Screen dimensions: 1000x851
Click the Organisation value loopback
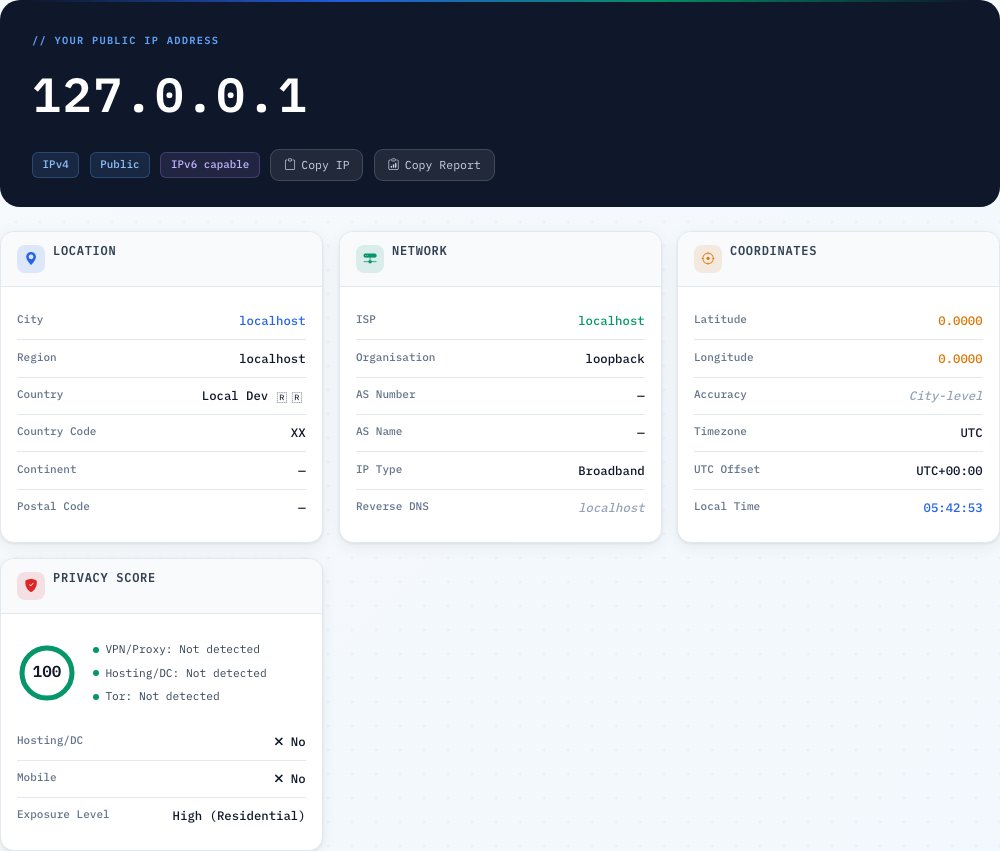[615, 359]
